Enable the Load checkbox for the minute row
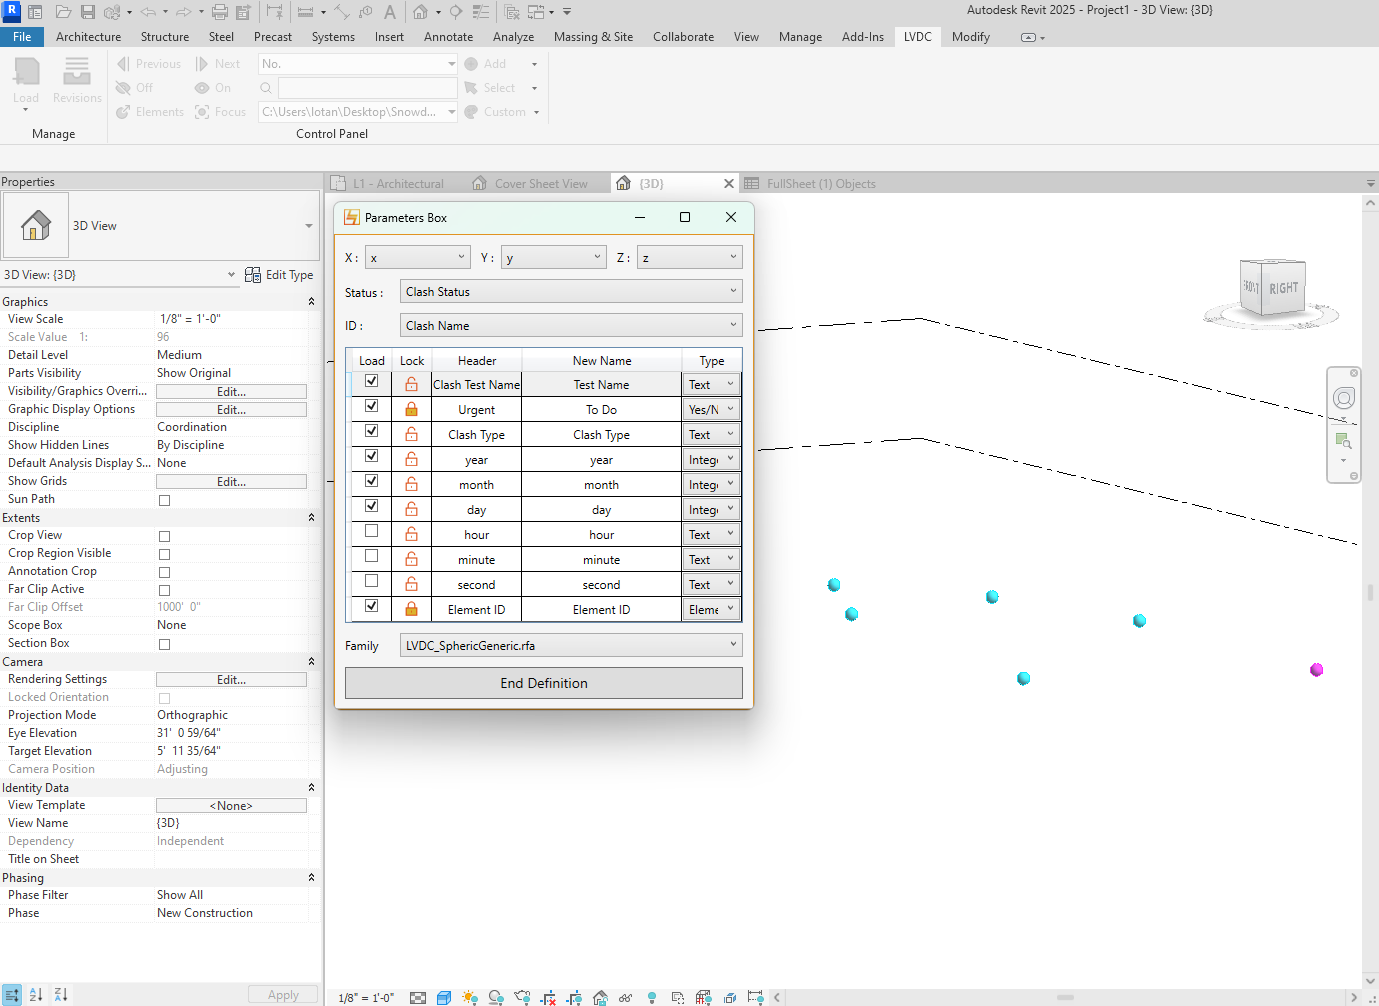1379x1006 pixels. [x=371, y=556]
